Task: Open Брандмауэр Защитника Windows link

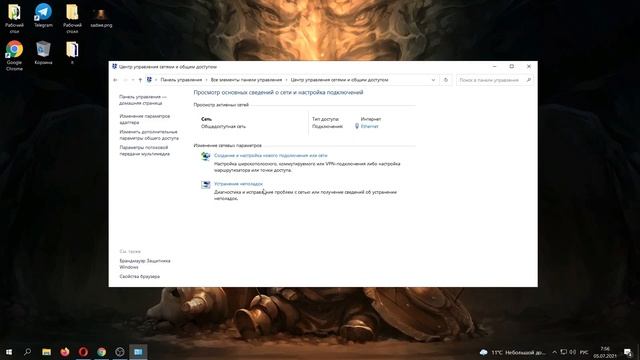Action: 145,264
